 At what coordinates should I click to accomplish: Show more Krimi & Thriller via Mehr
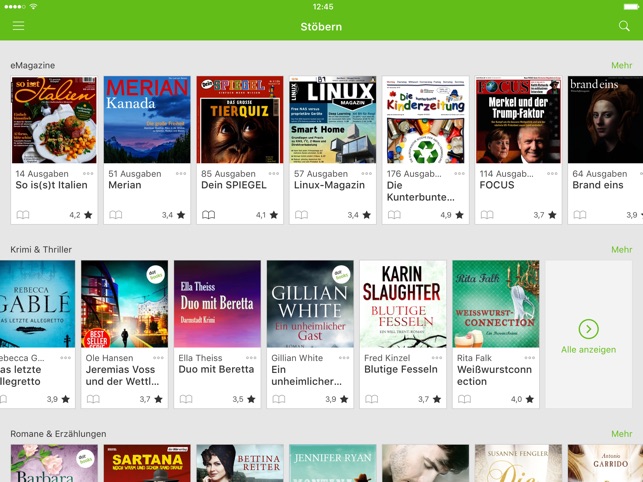622,249
